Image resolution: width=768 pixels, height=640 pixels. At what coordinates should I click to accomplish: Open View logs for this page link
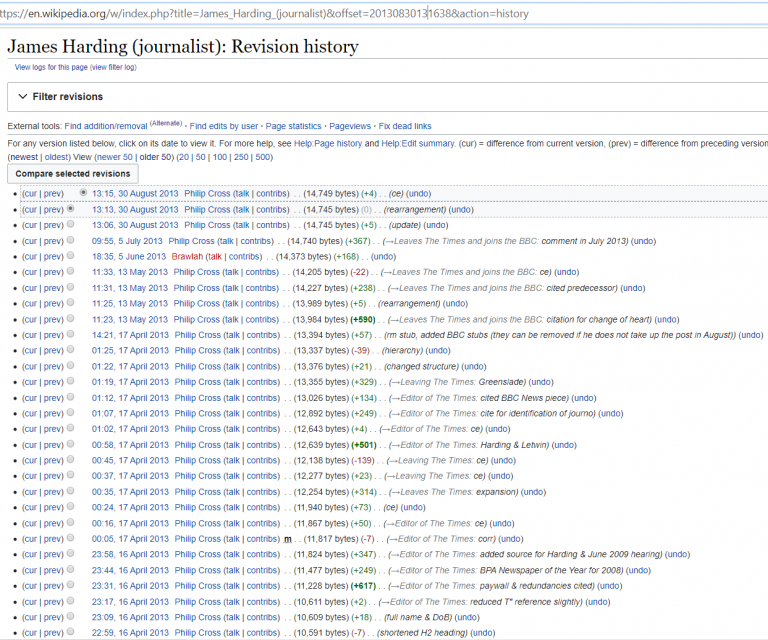pos(51,67)
